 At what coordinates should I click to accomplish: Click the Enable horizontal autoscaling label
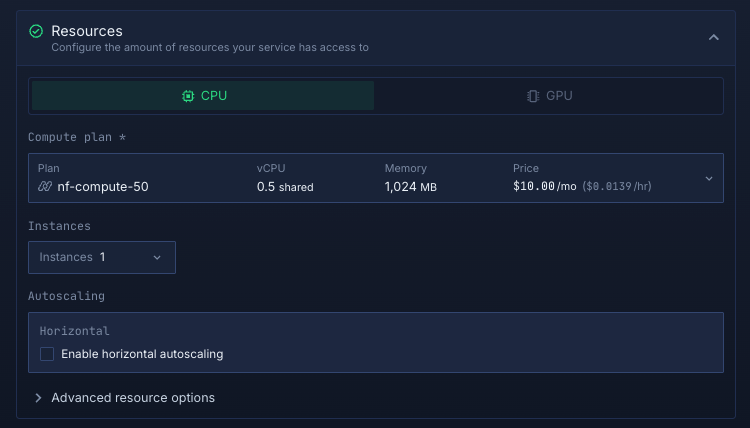142,354
